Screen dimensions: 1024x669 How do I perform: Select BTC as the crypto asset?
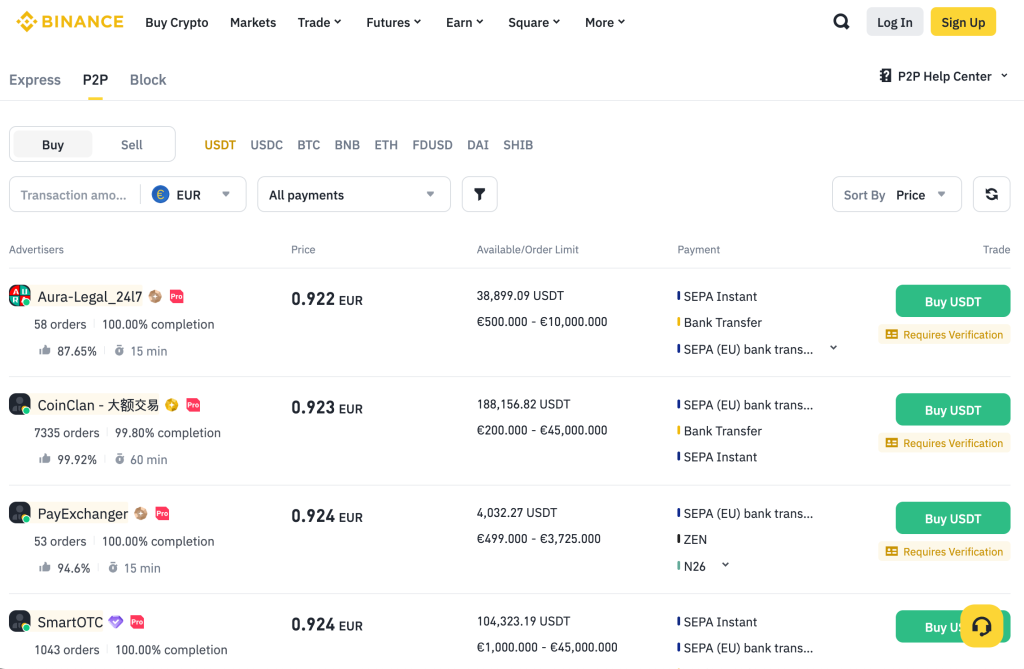[308, 145]
